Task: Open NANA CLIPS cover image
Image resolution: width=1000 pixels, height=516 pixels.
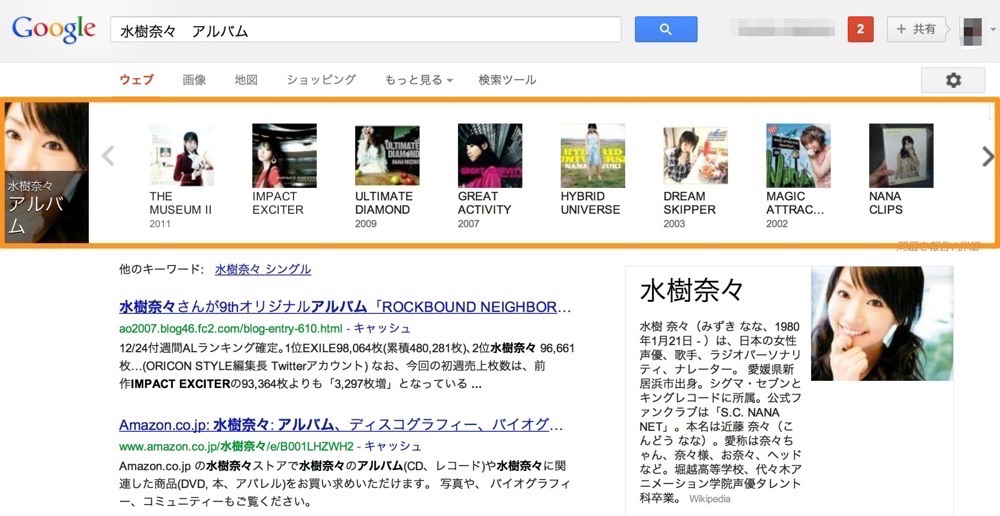Action: click(x=901, y=156)
